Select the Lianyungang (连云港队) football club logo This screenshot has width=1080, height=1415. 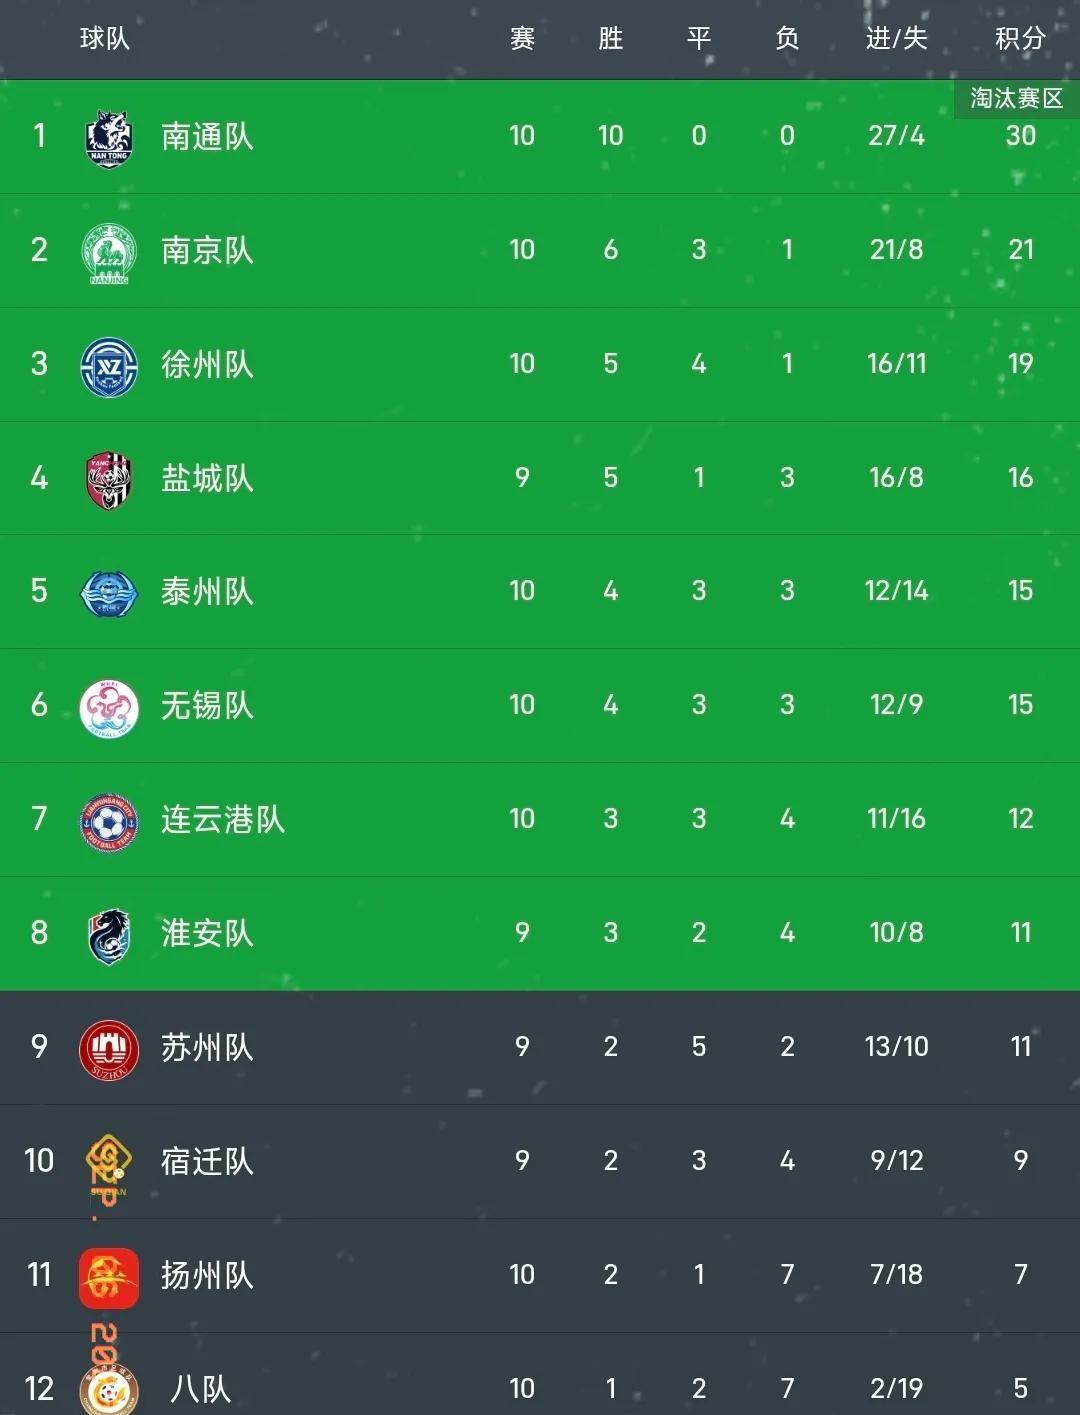point(110,819)
